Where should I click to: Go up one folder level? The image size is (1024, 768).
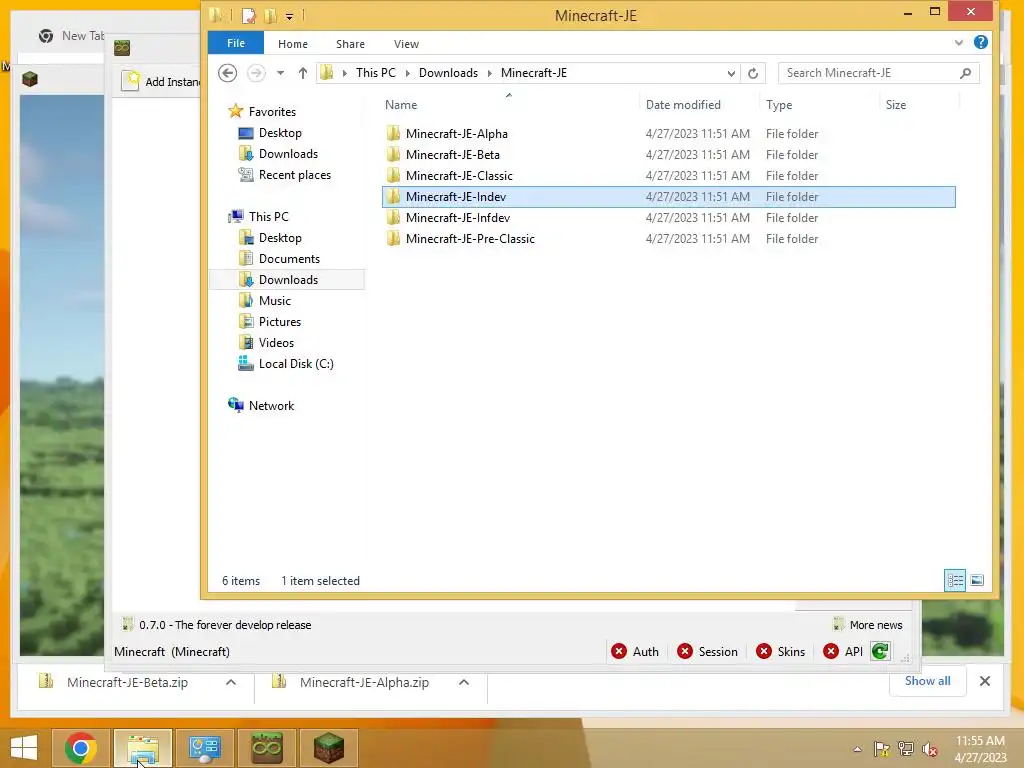(302, 73)
